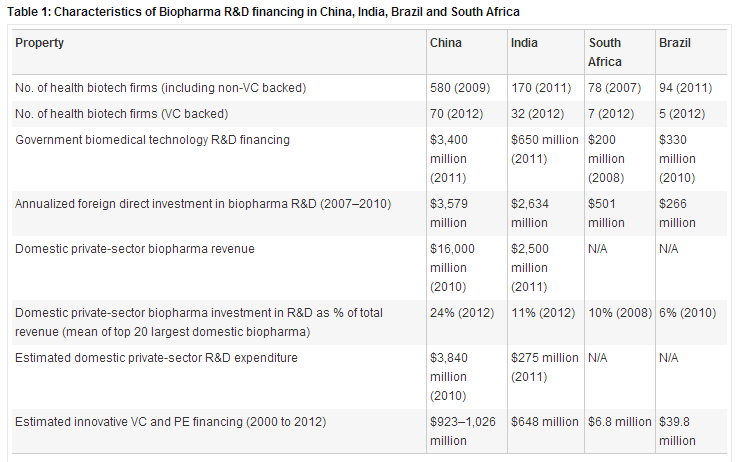Select the '$330 million (2010)' Brazil cell
The height and width of the screenshot is (462, 736).
coord(677,158)
